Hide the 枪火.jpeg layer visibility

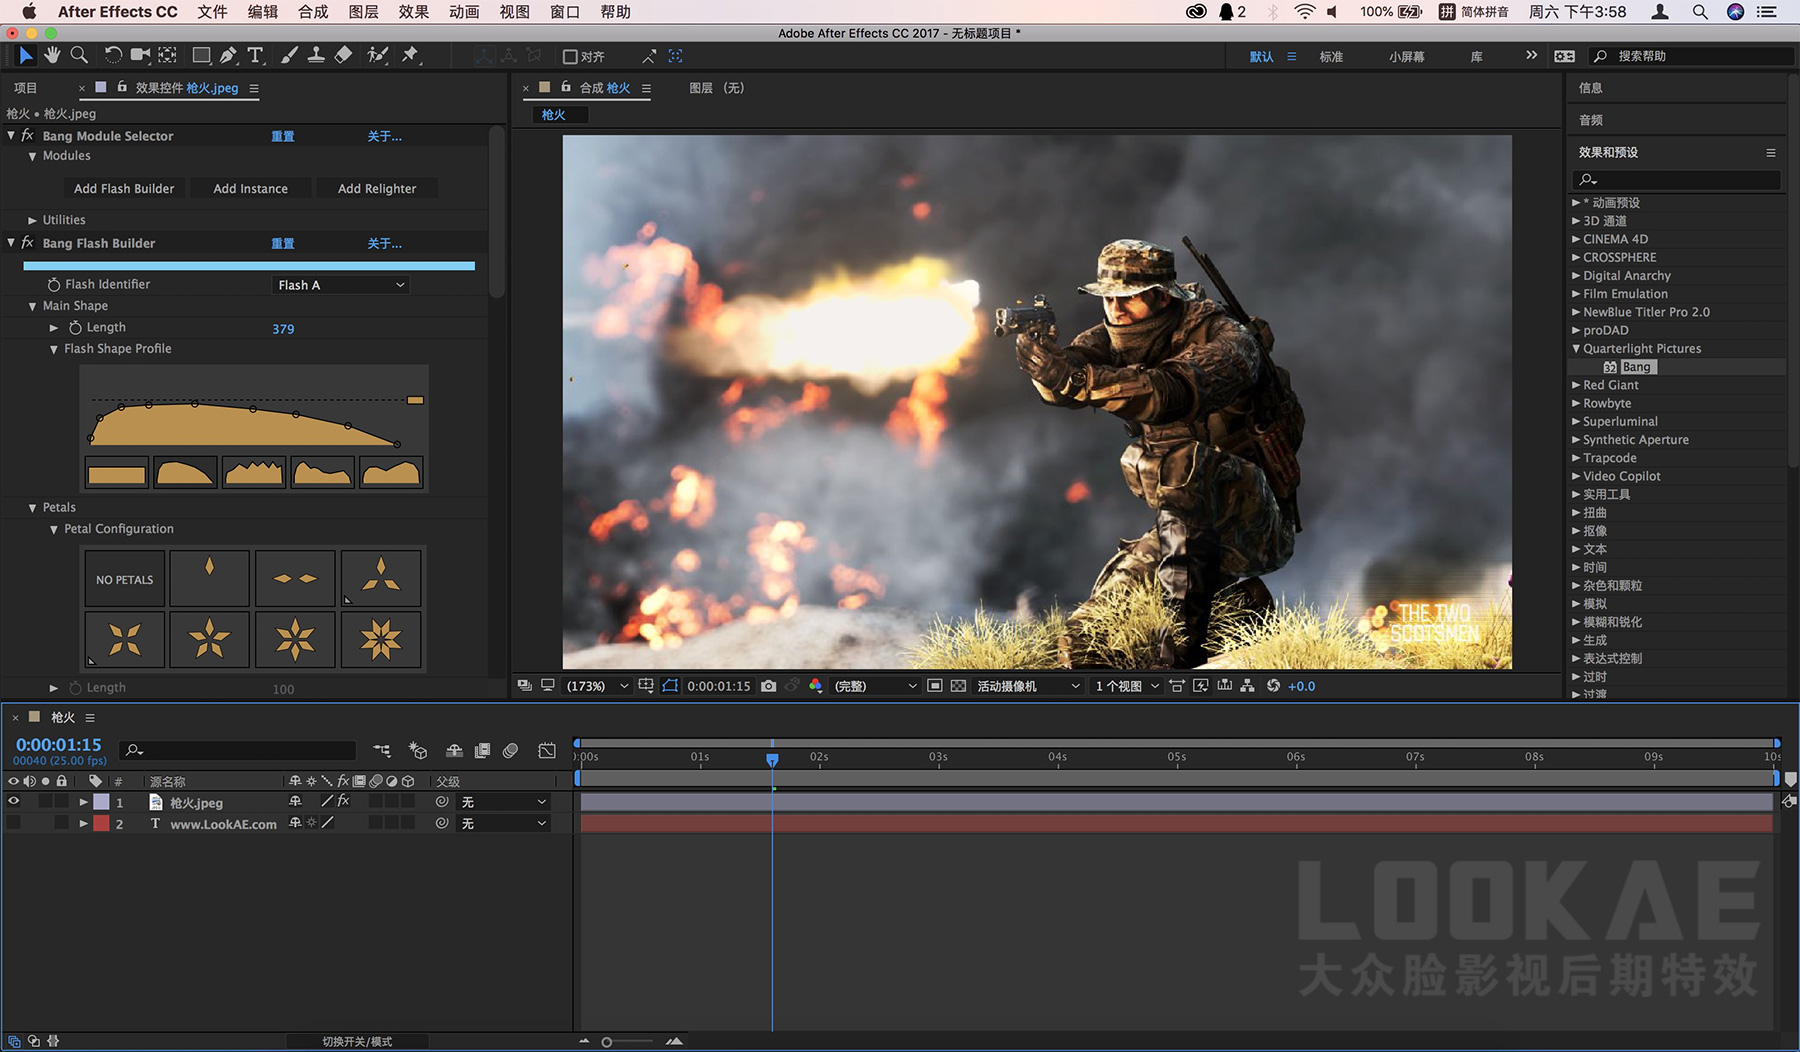pyautogui.click(x=14, y=802)
